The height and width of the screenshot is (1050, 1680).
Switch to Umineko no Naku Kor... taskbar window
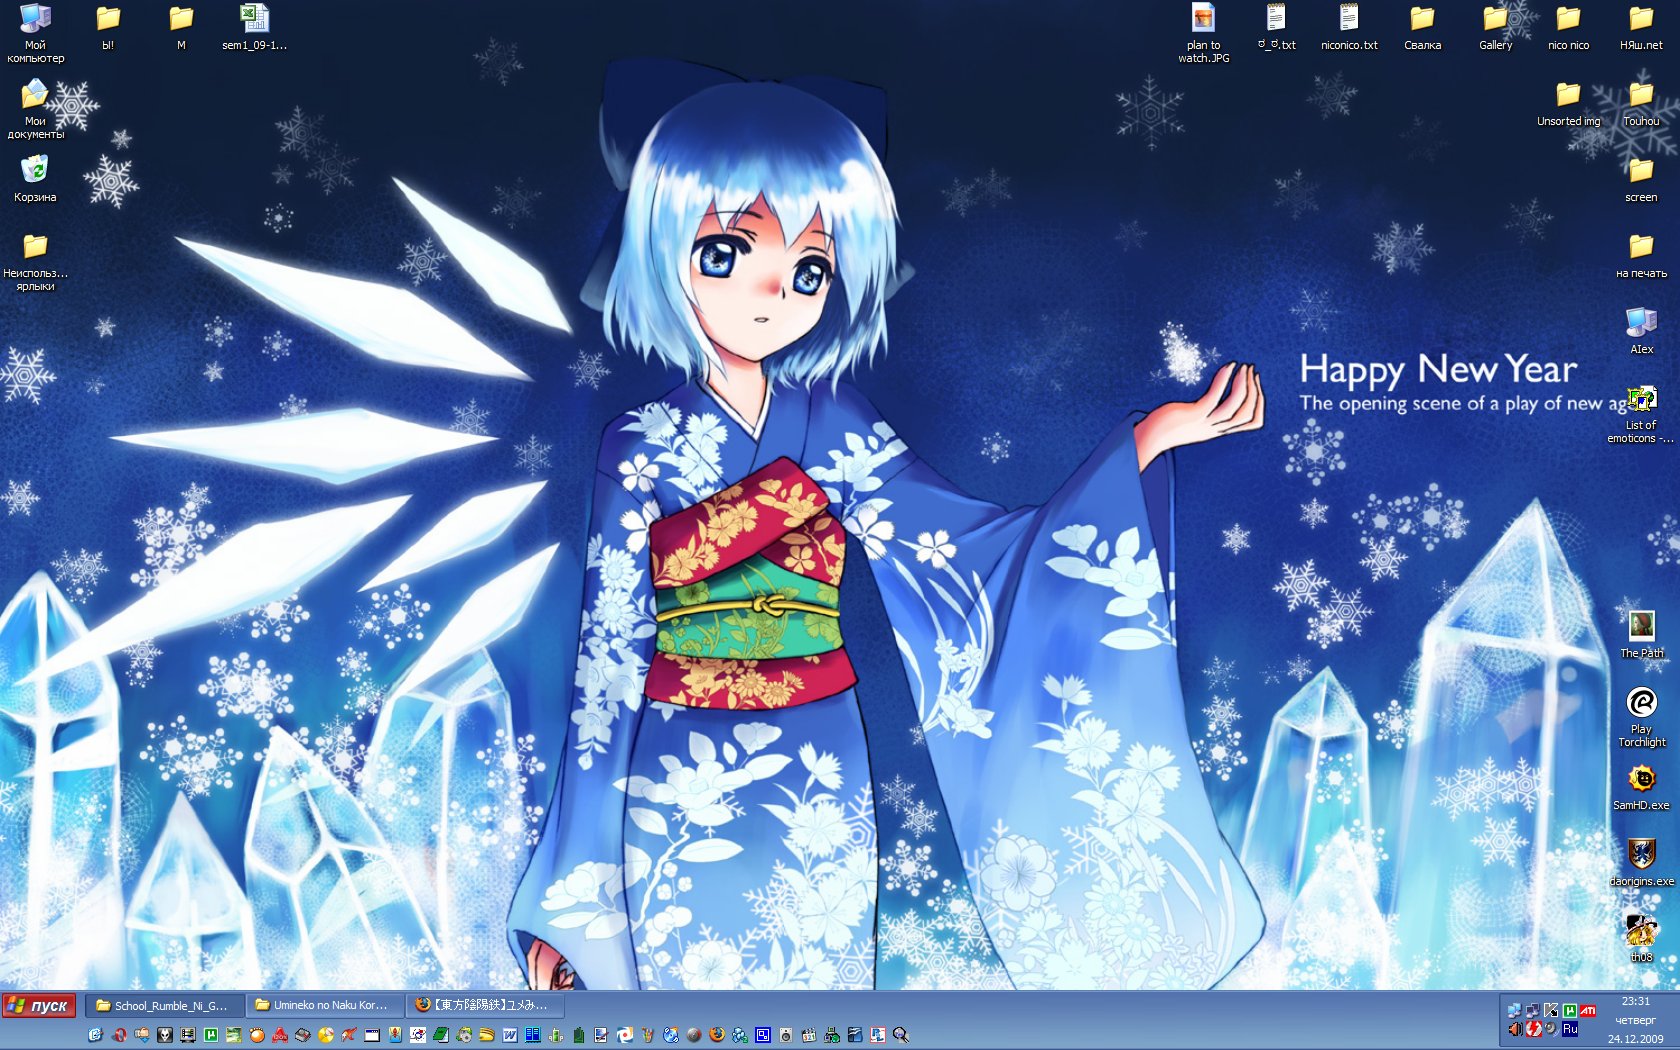click(x=324, y=1005)
